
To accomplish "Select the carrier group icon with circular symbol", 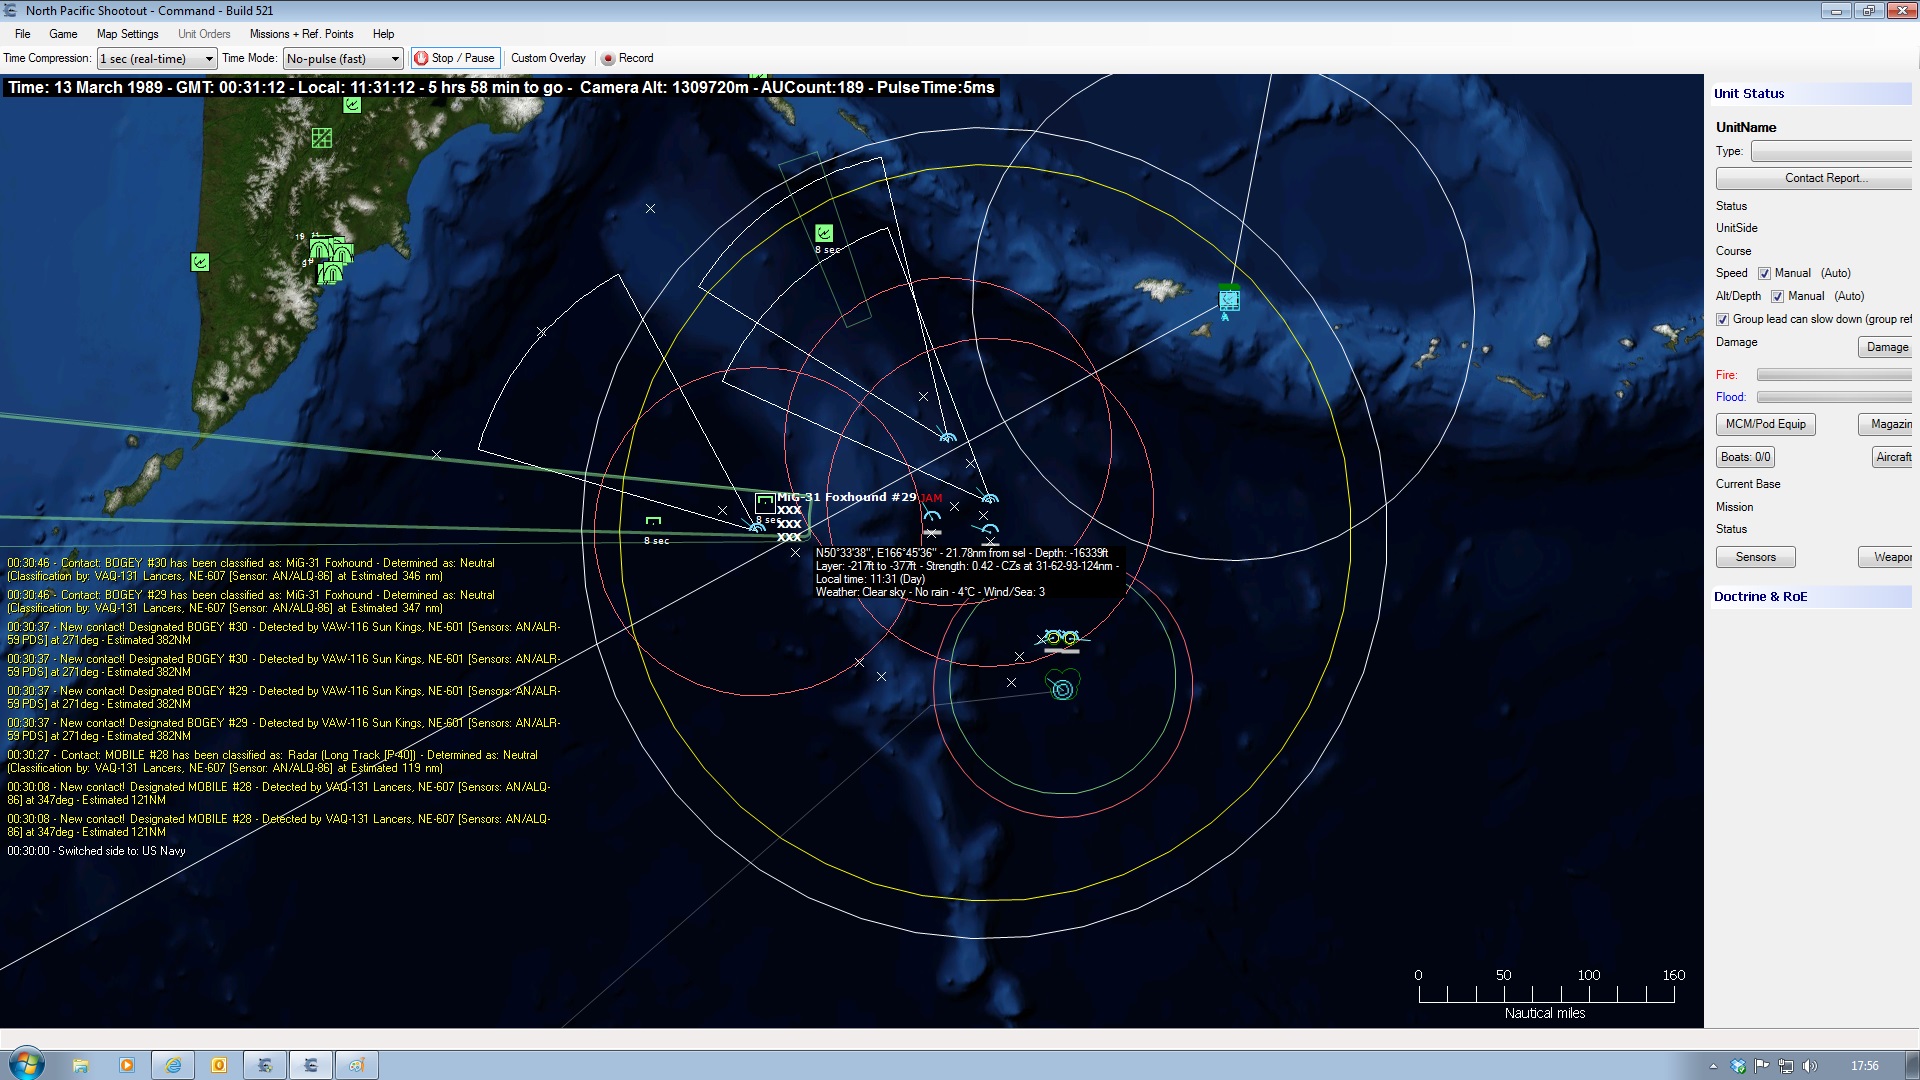I will 1062,688.
